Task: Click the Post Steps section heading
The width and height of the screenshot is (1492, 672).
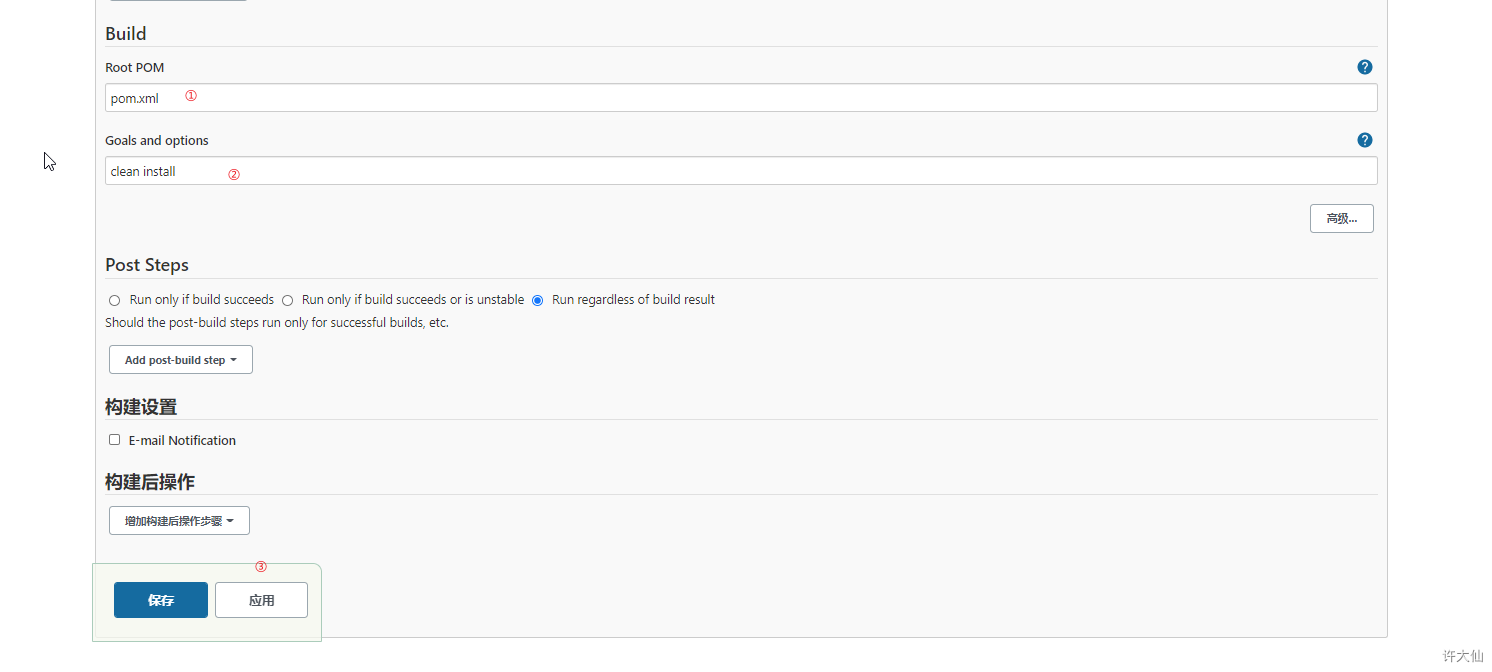Action: (147, 265)
